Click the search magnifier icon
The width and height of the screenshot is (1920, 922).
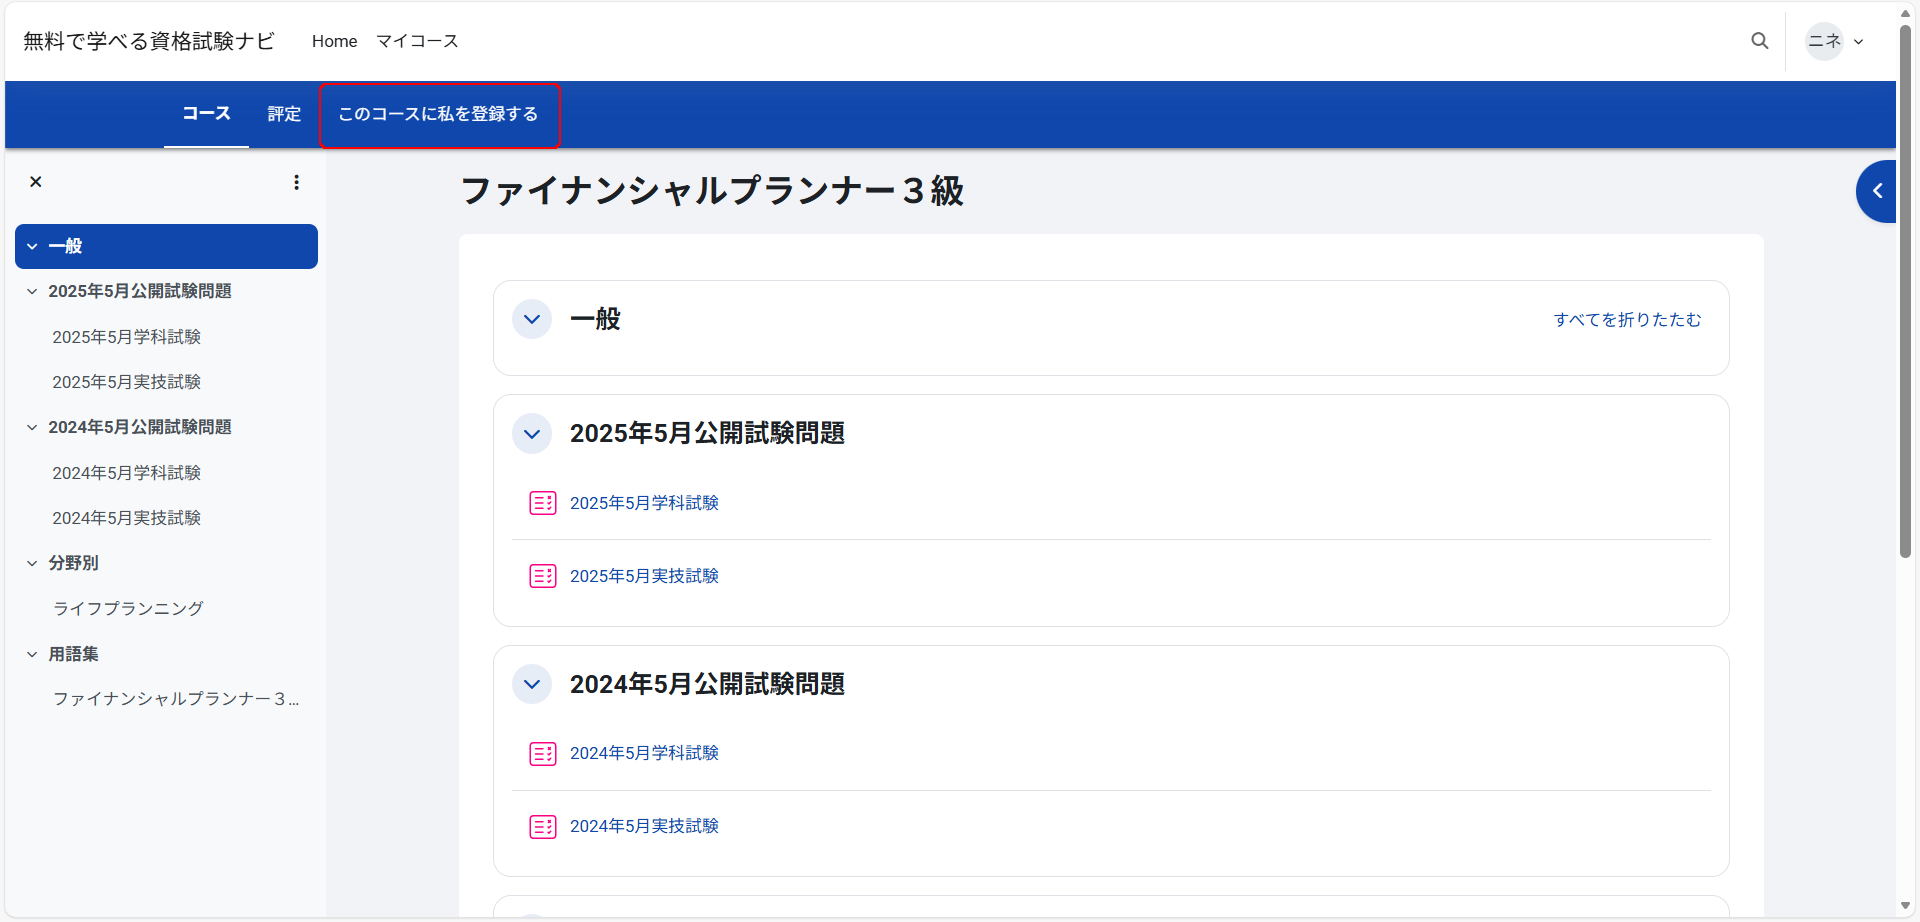pyautogui.click(x=1759, y=41)
